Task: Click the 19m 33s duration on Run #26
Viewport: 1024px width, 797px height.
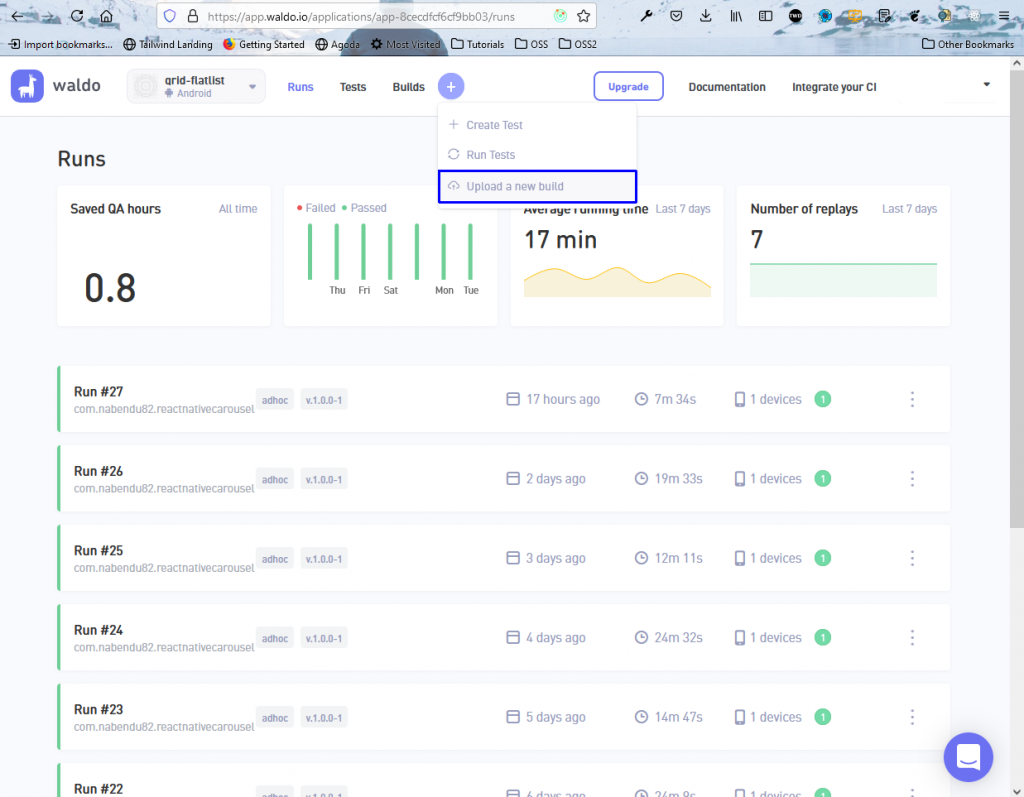Action: click(x=679, y=479)
